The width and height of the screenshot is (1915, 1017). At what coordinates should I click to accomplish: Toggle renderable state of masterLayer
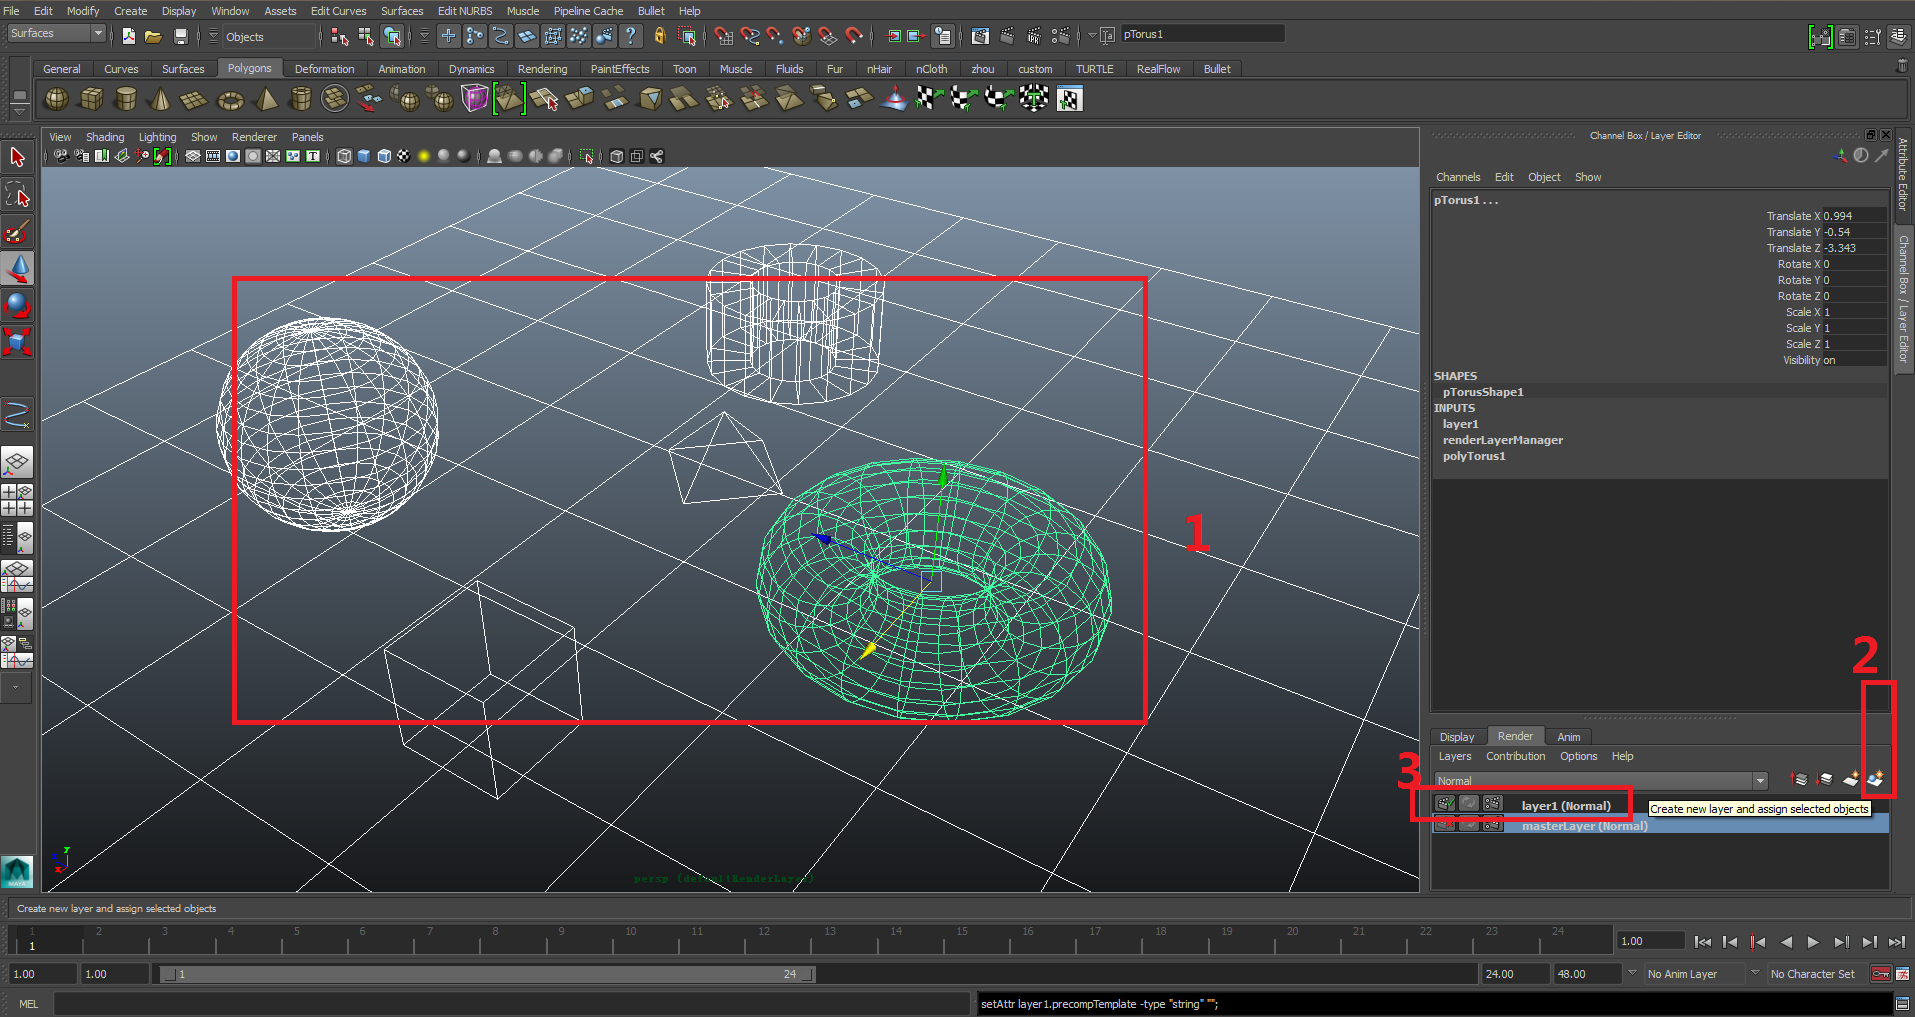coord(1445,825)
